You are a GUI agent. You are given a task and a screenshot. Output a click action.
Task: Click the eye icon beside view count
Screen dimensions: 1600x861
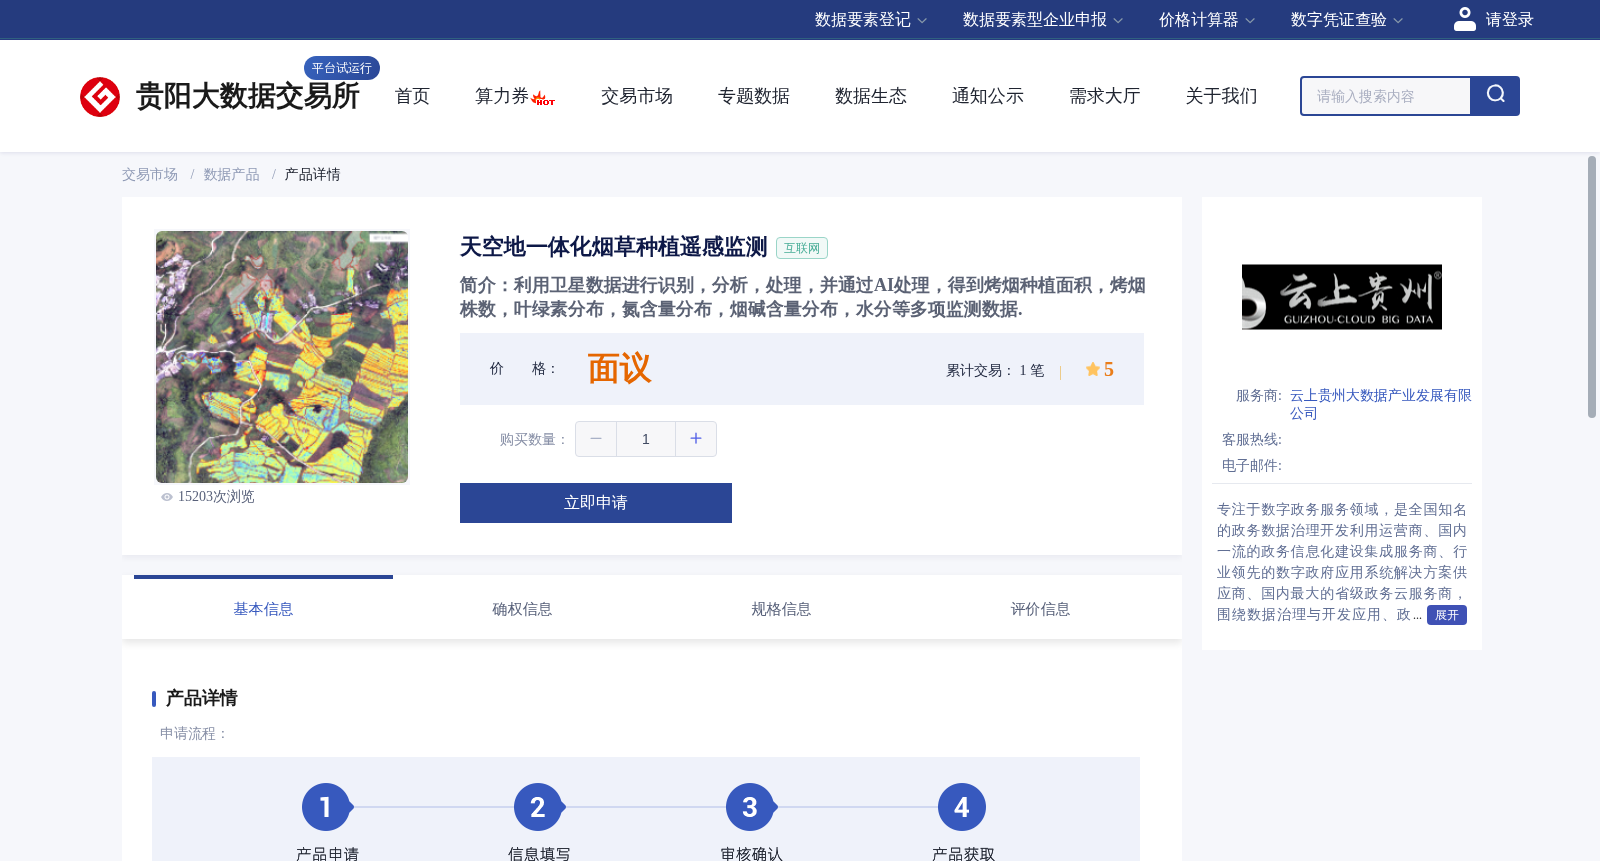[x=167, y=497]
